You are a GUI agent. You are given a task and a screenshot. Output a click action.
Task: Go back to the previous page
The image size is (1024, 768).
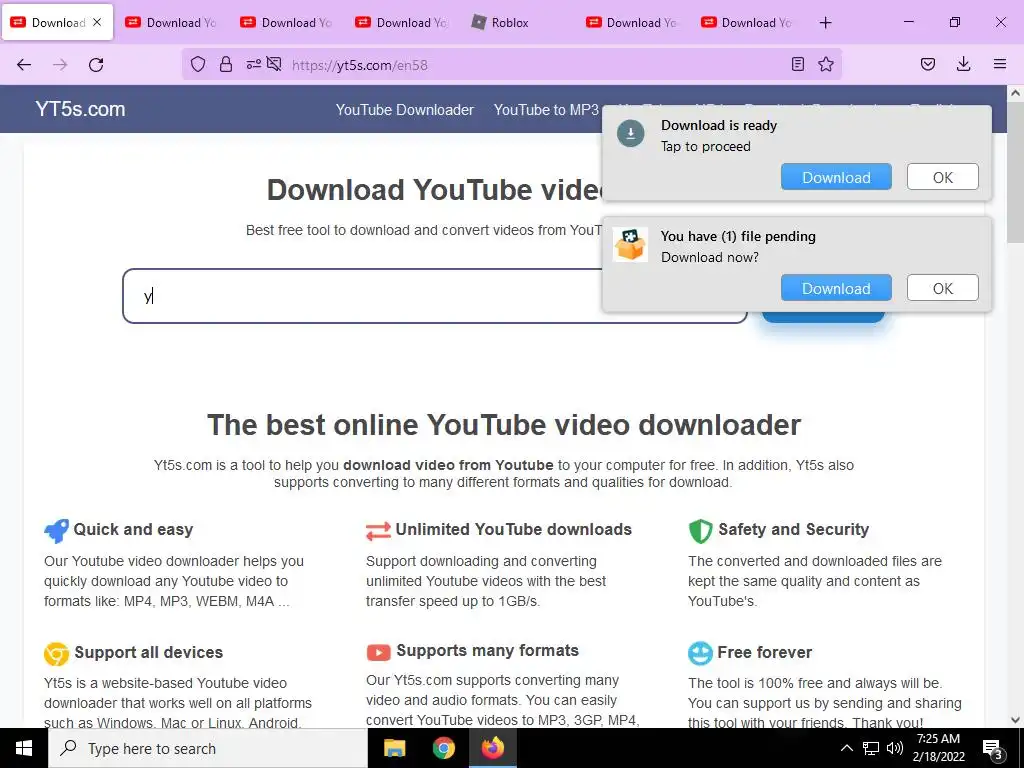pyautogui.click(x=24, y=65)
